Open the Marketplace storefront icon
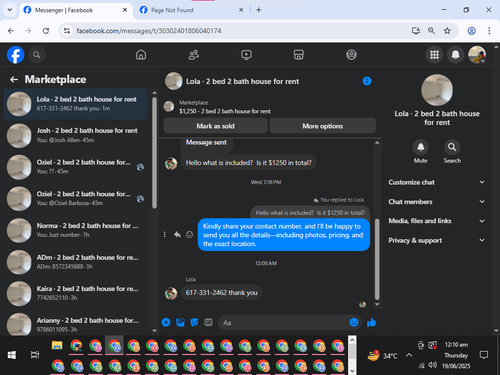This screenshot has height=375, width=500. pyautogui.click(x=299, y=55)
